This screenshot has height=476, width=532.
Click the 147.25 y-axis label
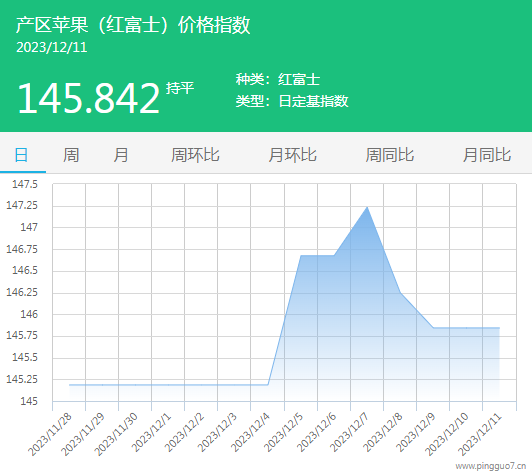(22, 205)
